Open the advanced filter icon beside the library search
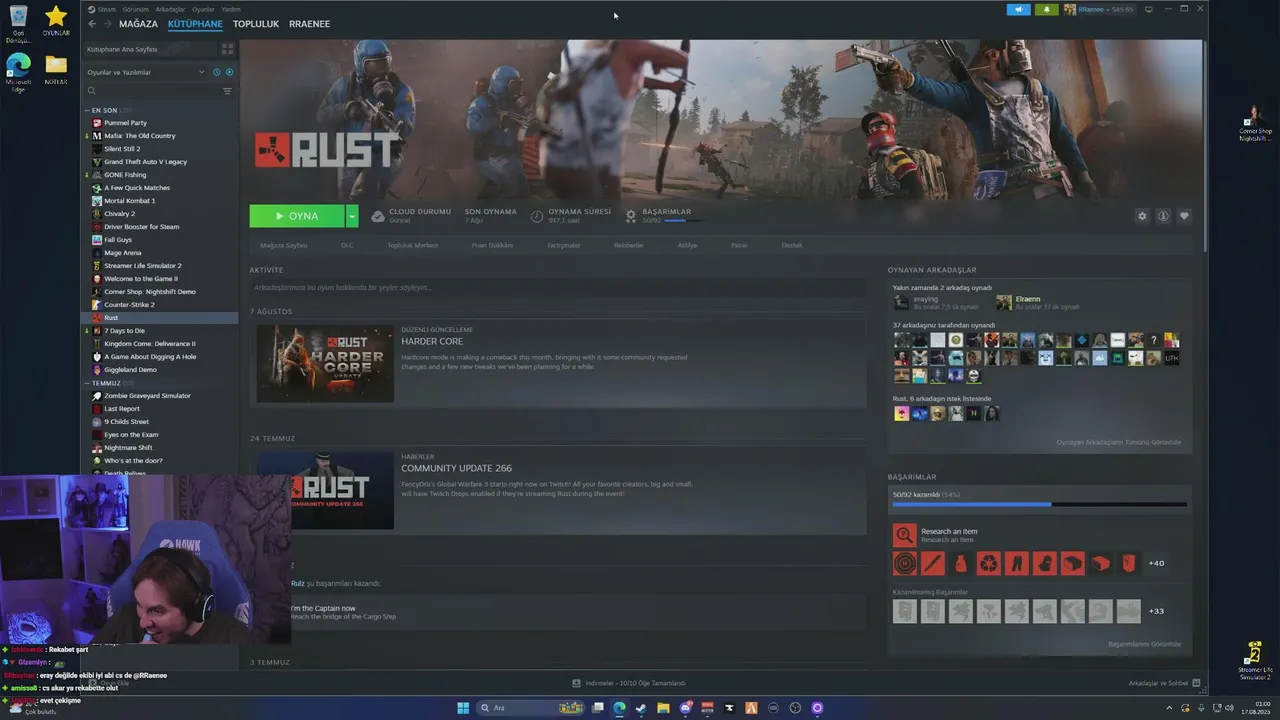The width and height of the screenshot is (1280, 720). click(227, 91)
